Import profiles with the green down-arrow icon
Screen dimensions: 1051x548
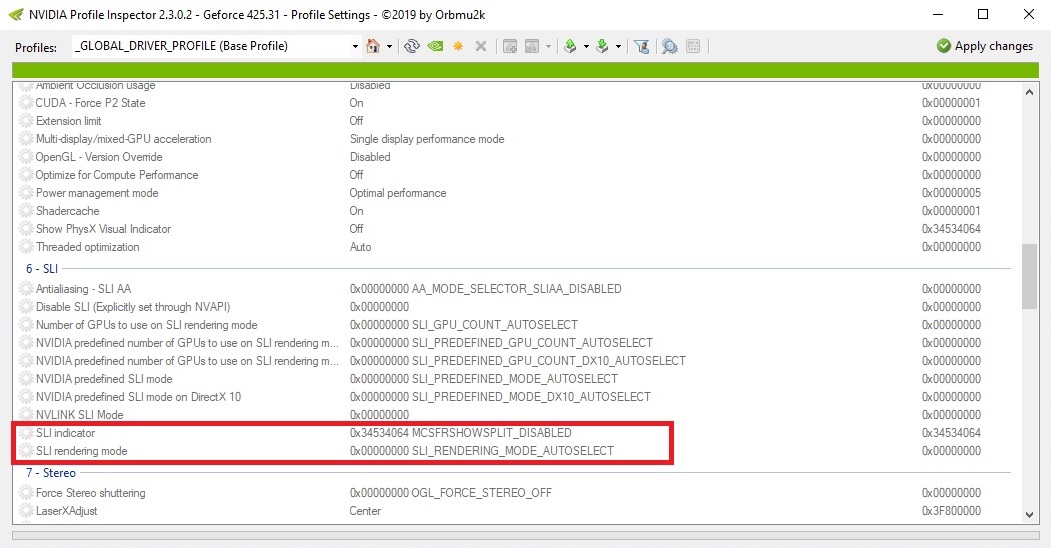click(x=602, y=46)
